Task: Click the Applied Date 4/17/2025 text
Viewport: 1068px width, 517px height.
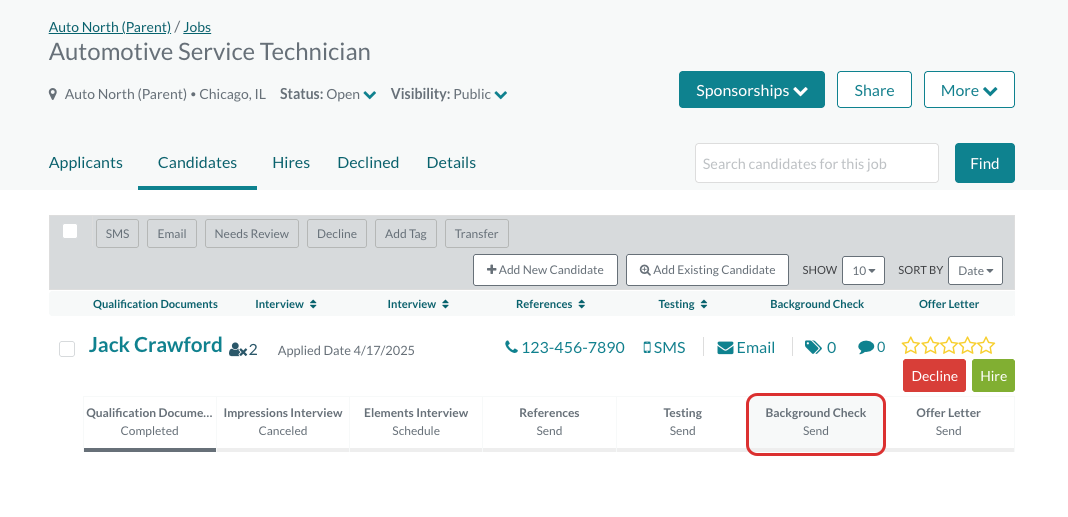Action: [346, 351]
